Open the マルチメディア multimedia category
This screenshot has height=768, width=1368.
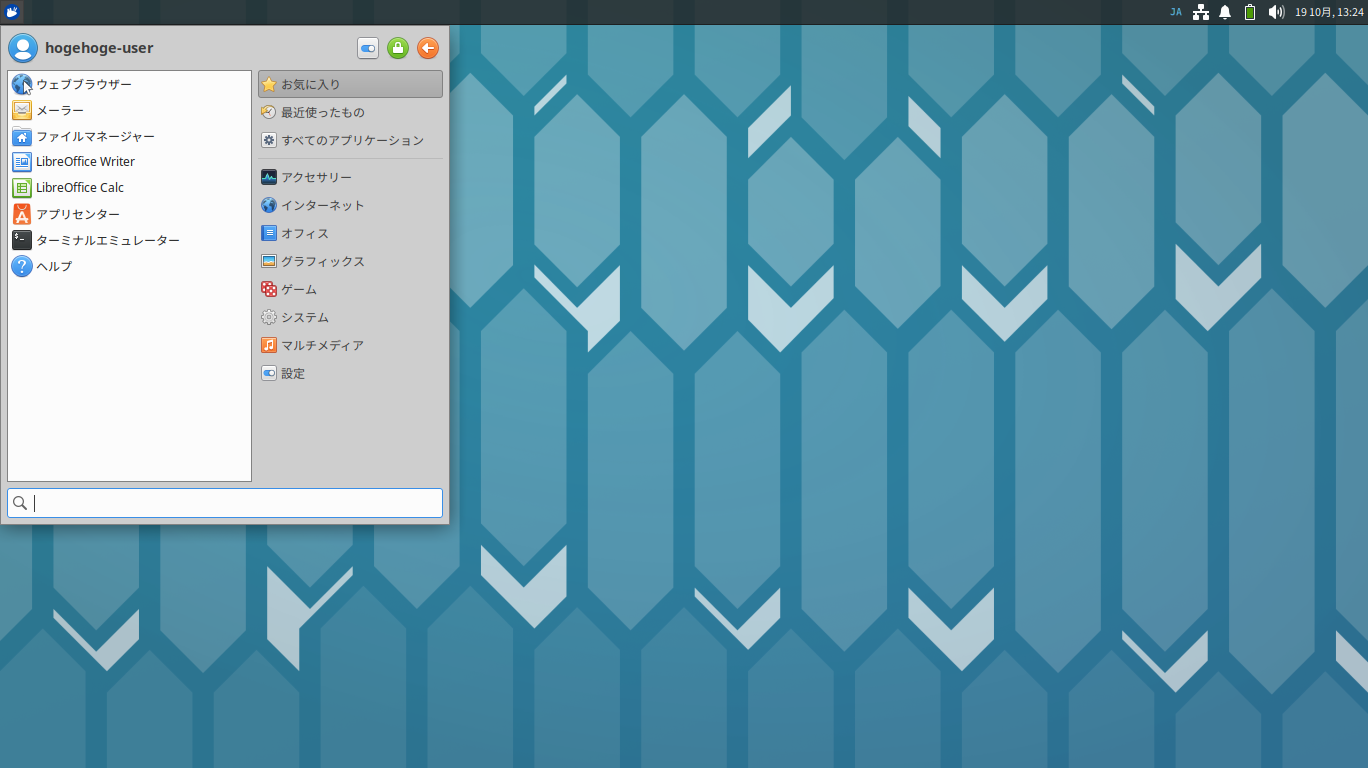[350, 345]
